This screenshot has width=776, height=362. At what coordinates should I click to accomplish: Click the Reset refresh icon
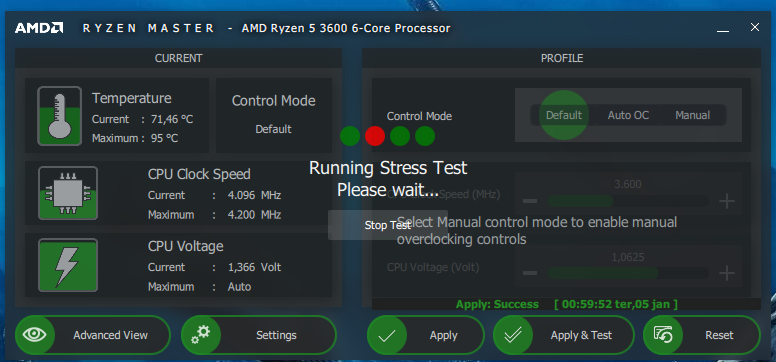662,335
